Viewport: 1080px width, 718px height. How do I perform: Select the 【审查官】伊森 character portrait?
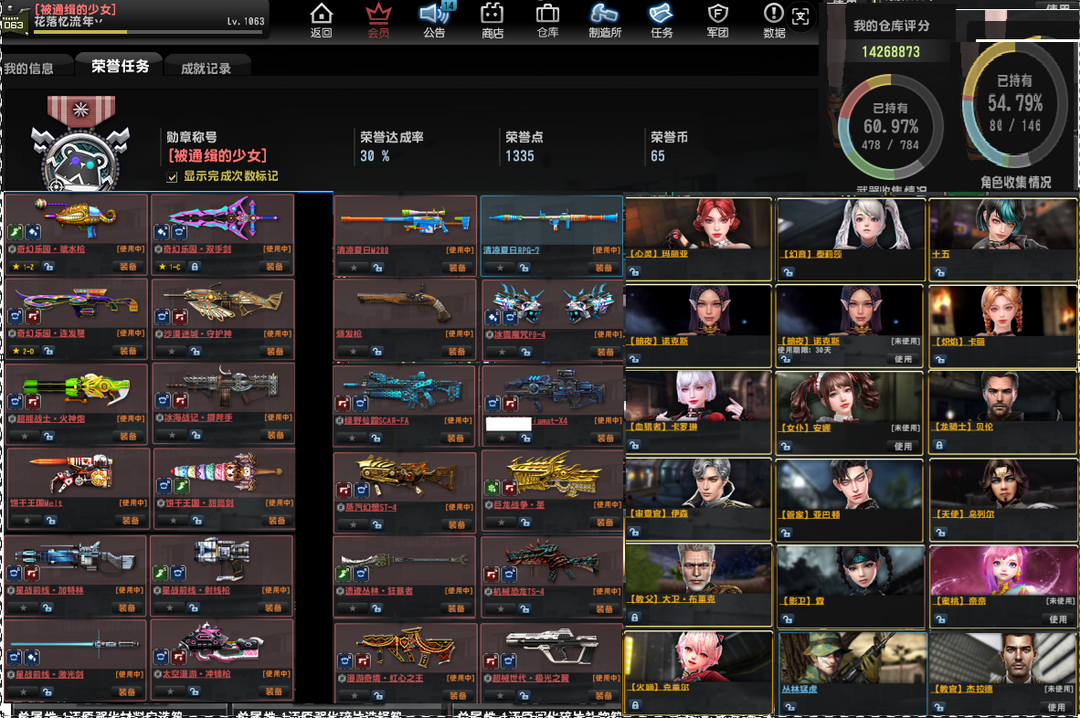click(698, 483)
